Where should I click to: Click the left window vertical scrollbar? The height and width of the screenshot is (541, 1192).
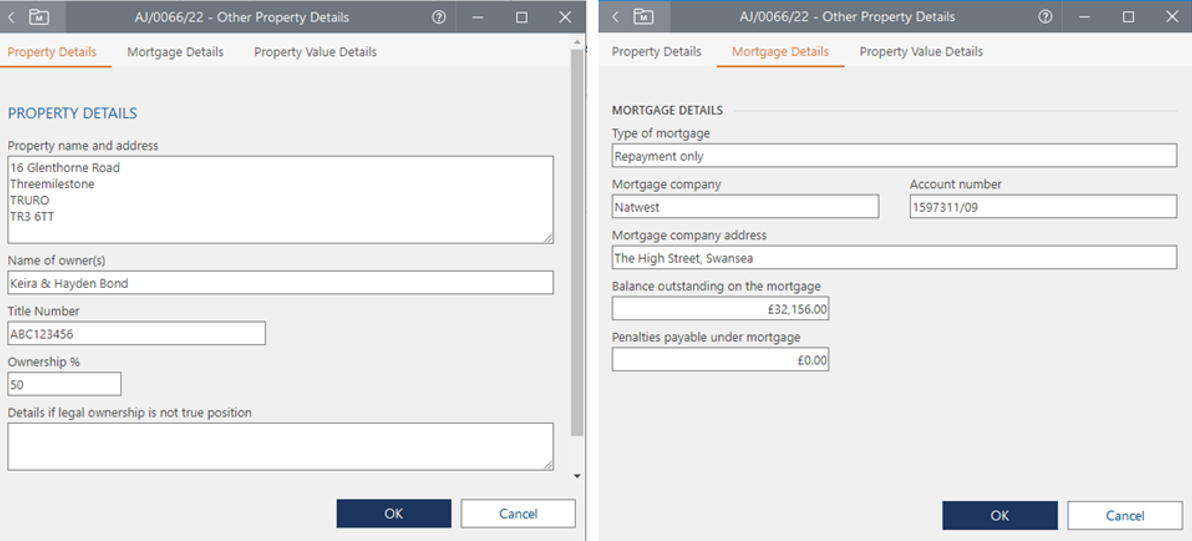(577, 240)
